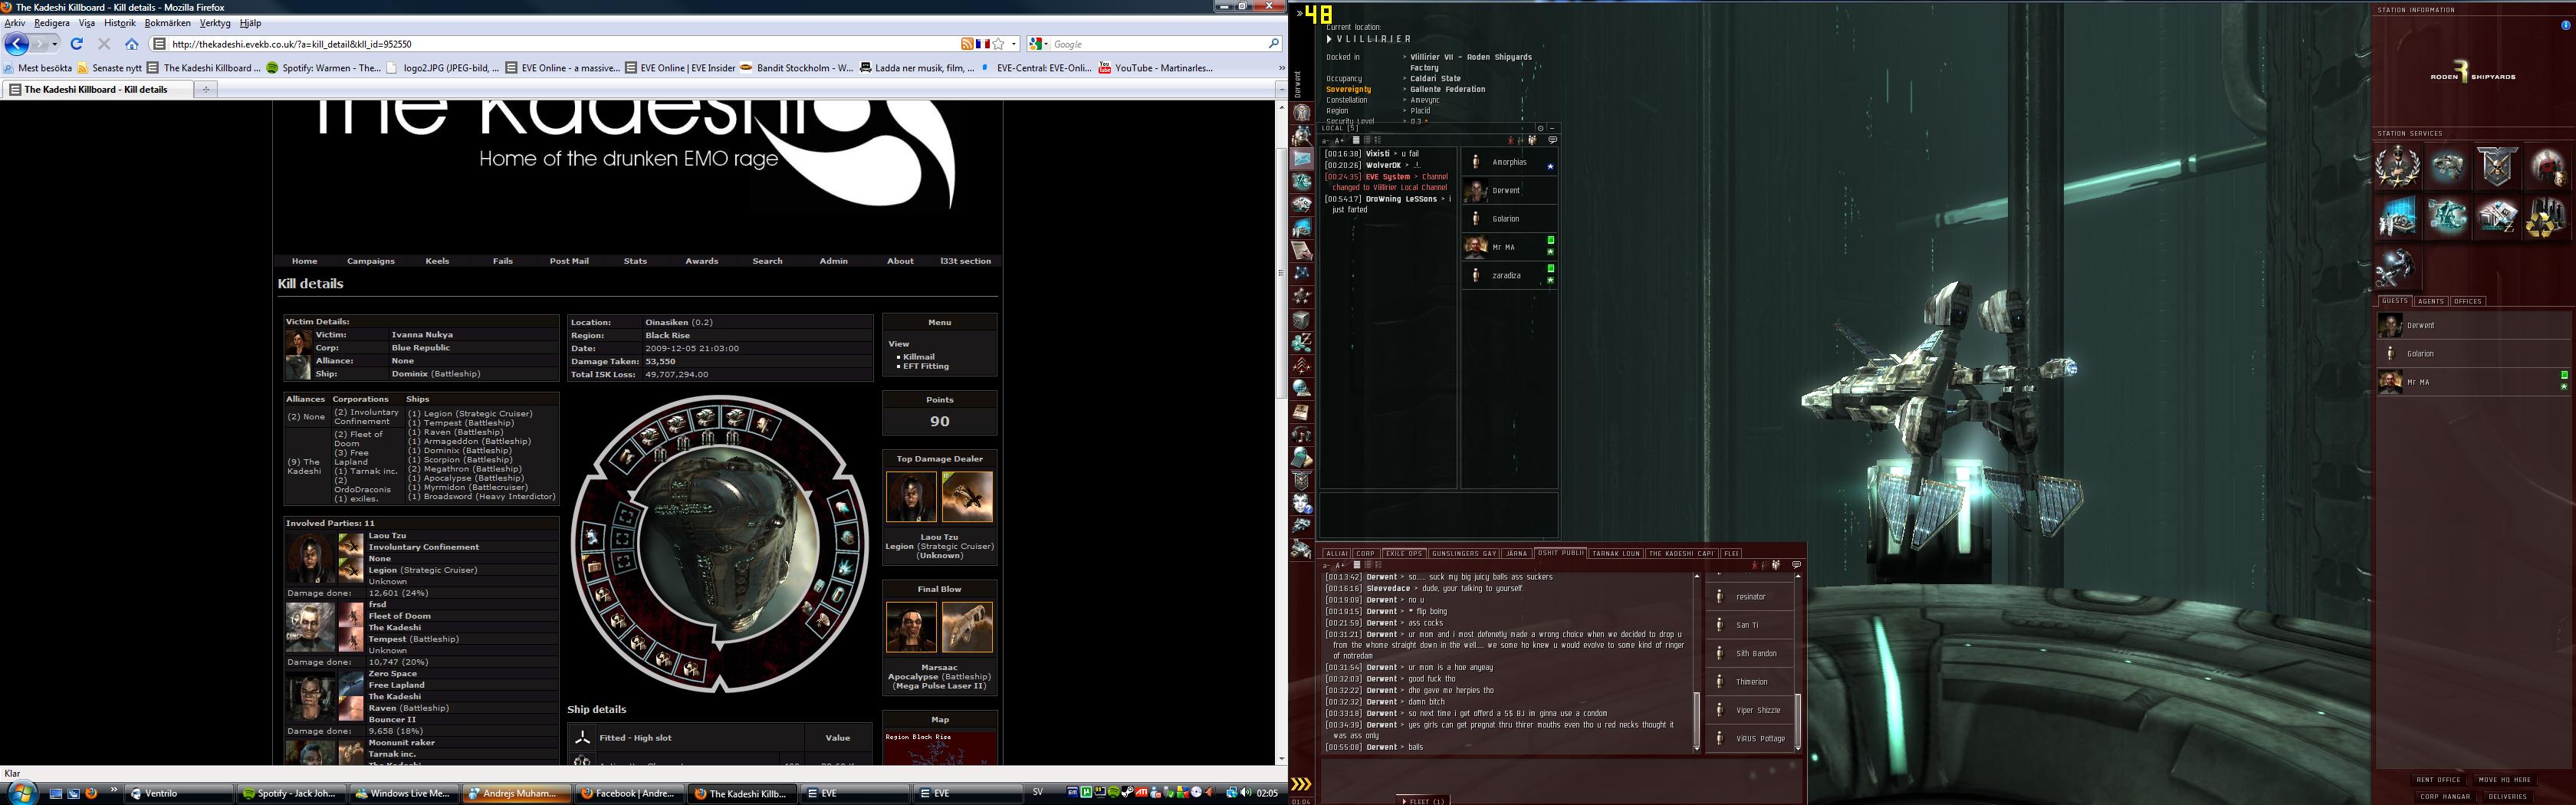Click the Firefox page vertical scrollbar

pos(1281,273)
